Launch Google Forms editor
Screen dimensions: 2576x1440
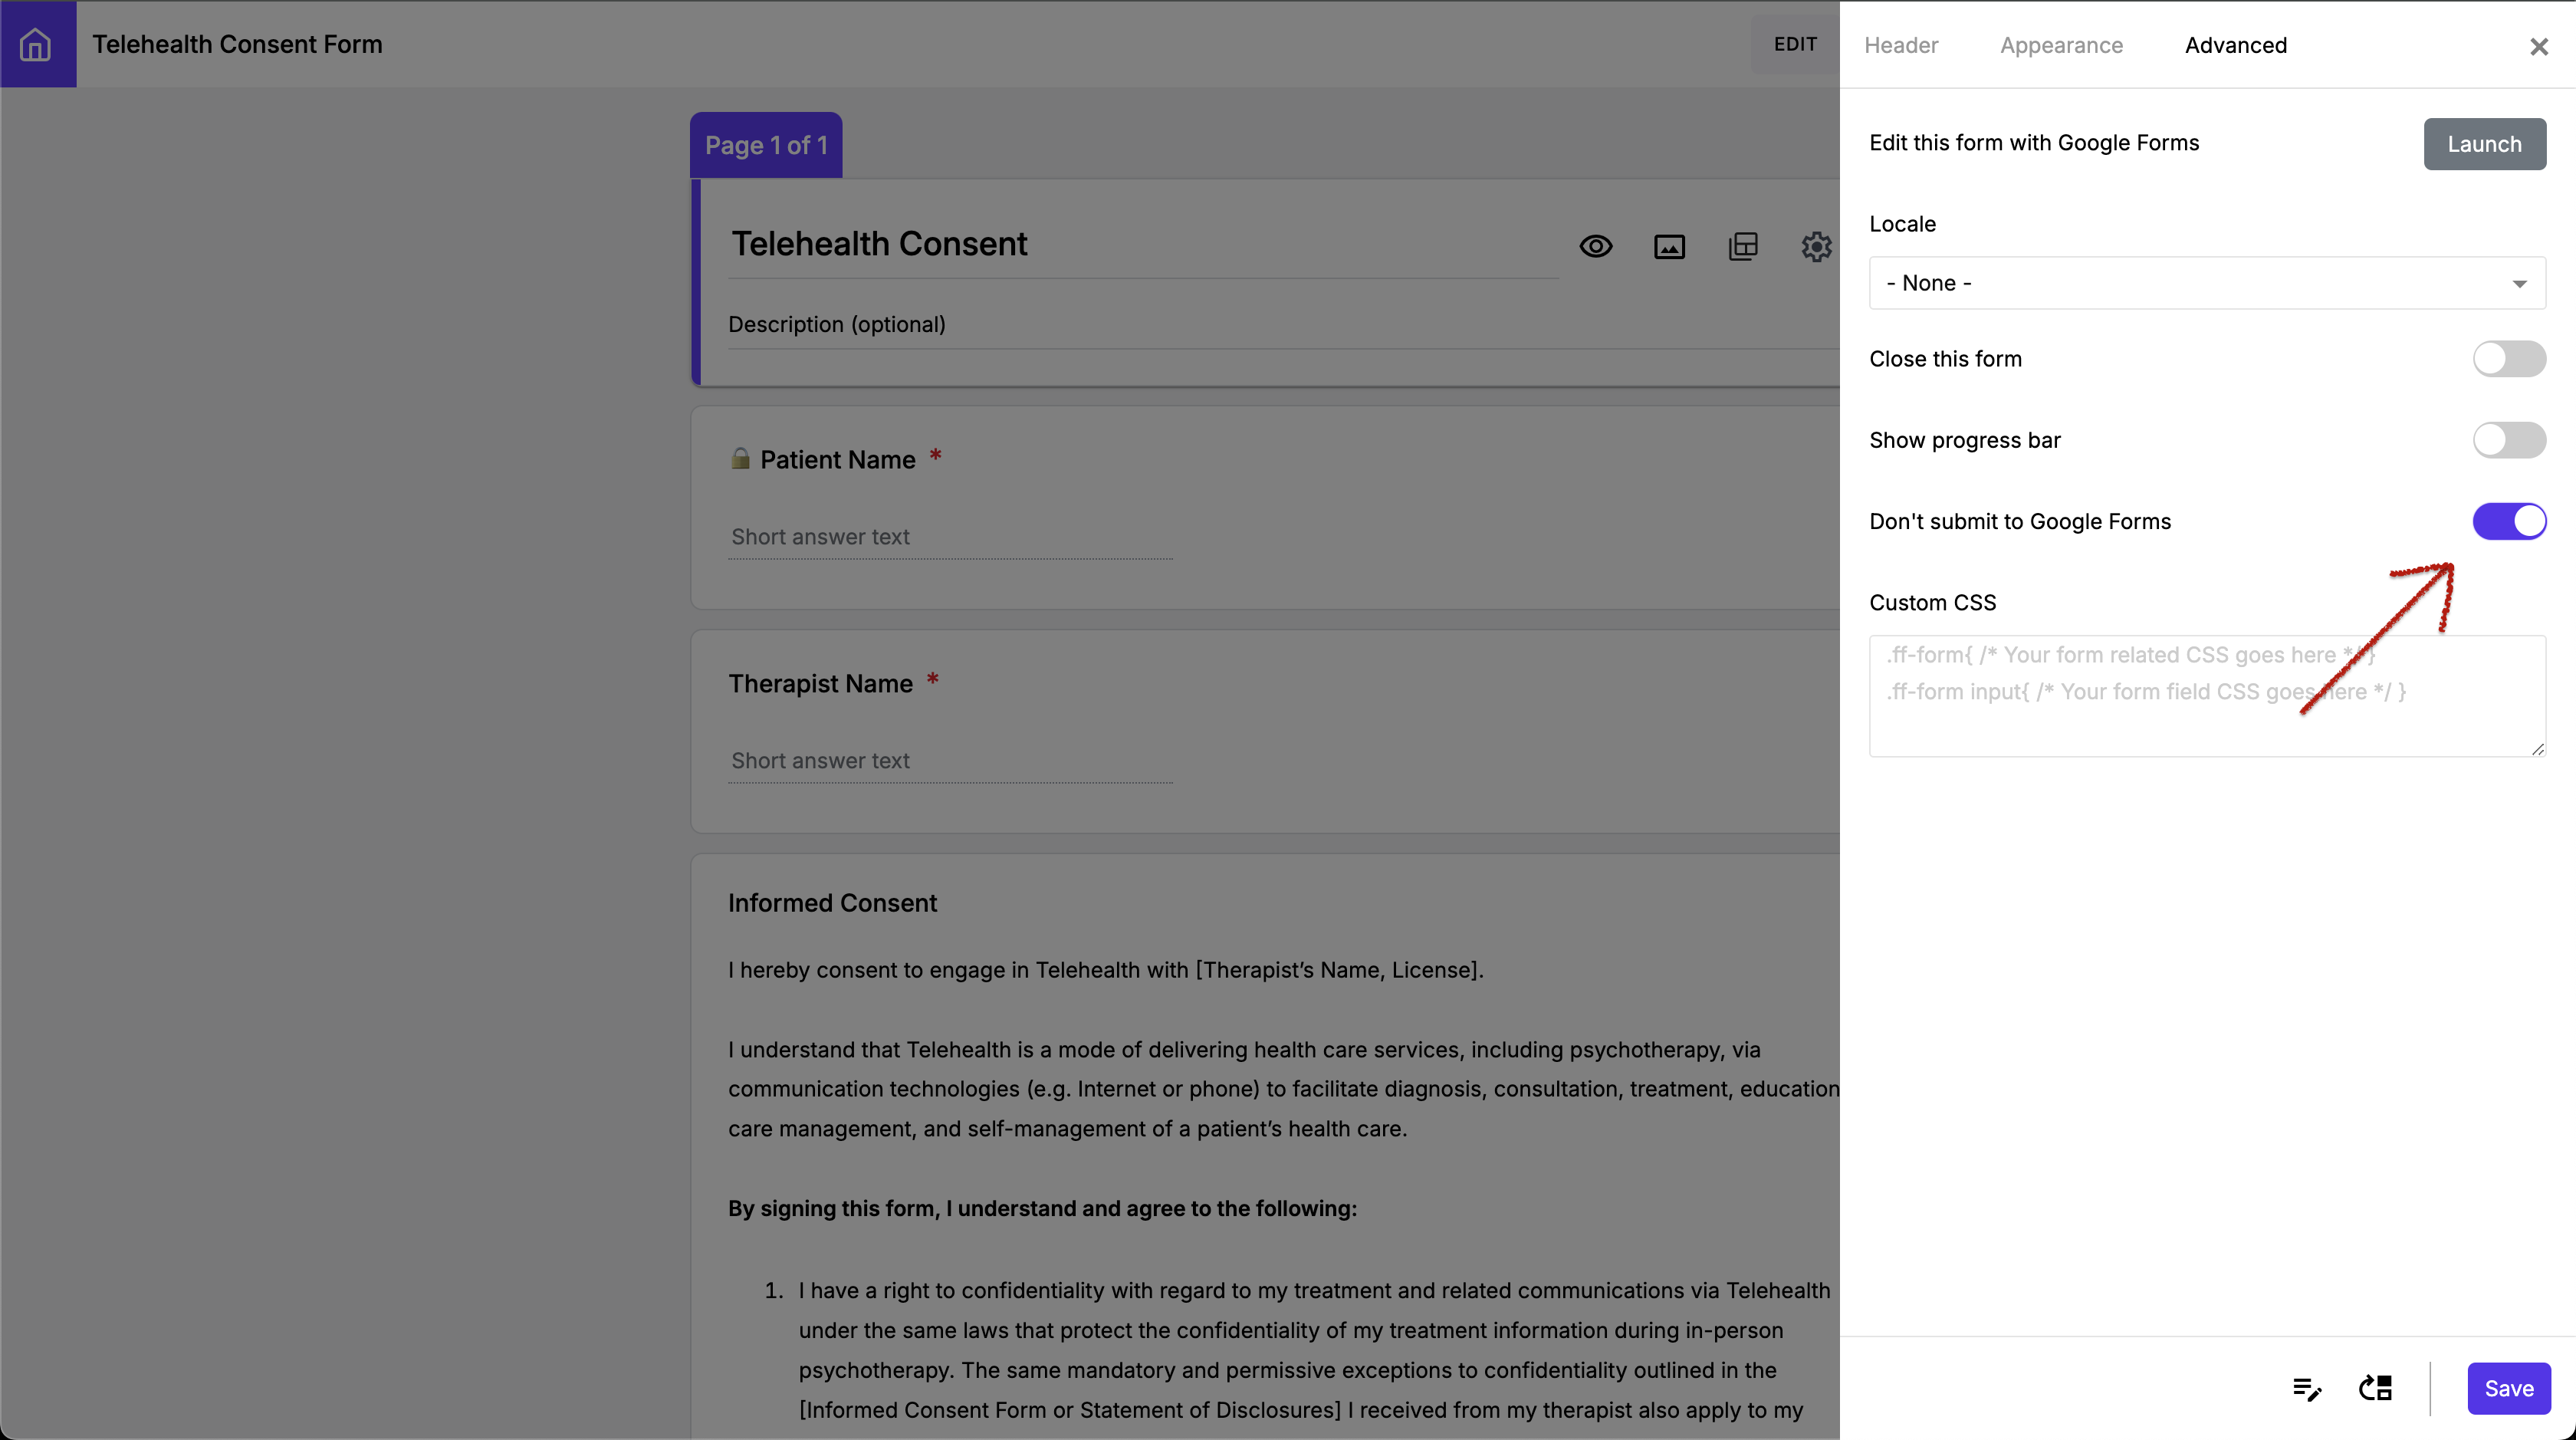point(2484,144)
